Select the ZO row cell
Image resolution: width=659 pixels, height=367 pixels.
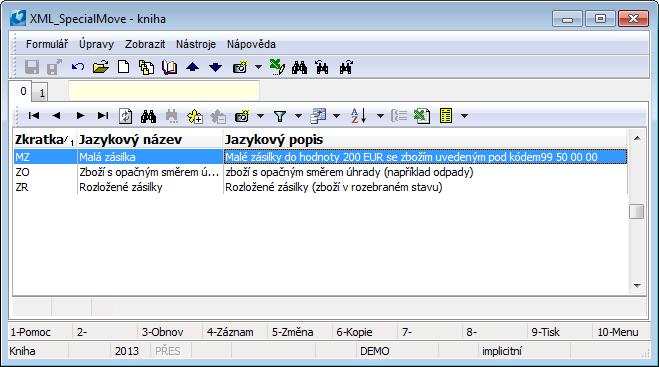pos(45,172)
